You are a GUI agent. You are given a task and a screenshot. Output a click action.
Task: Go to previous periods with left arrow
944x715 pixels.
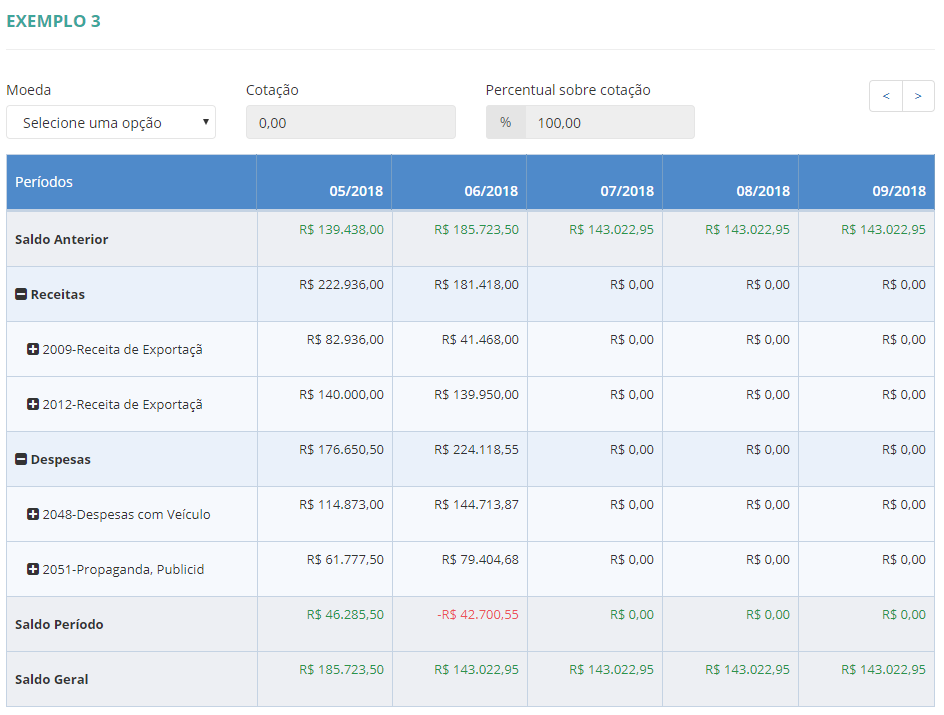pyautogui.click(x=886, y=96)
